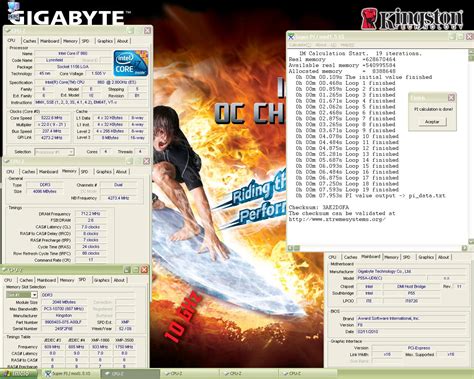Image resolution: width=474 pixels, height=379 pixels.
Task: Click the P55A-UD6(C) model field
Action: point(391,278)
